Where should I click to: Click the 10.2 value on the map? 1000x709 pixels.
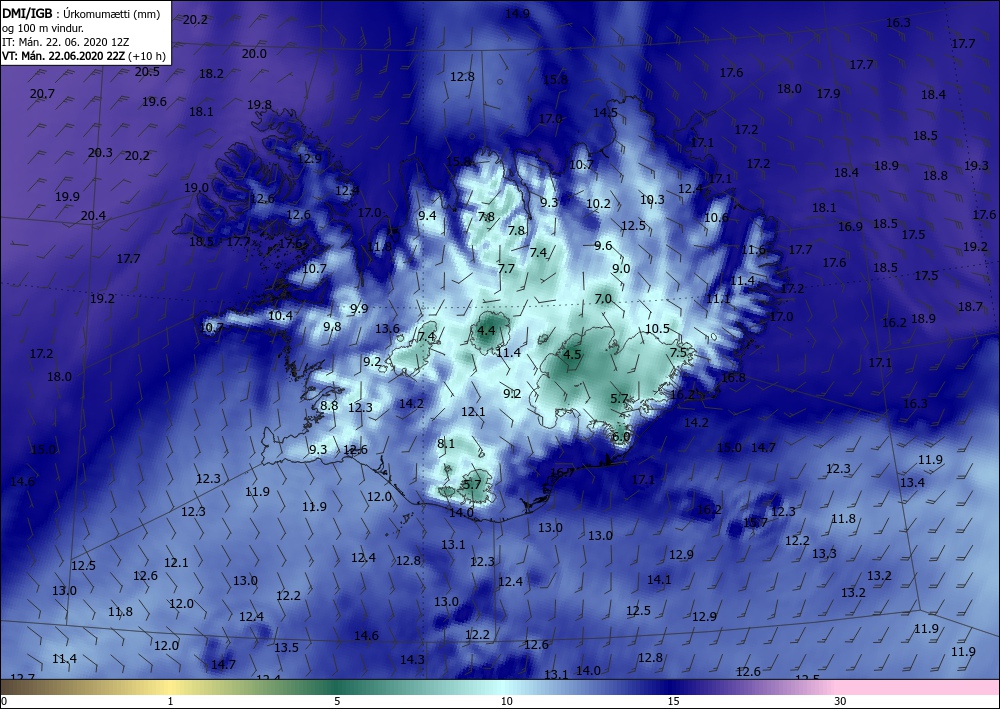click(x=598, y=203)
